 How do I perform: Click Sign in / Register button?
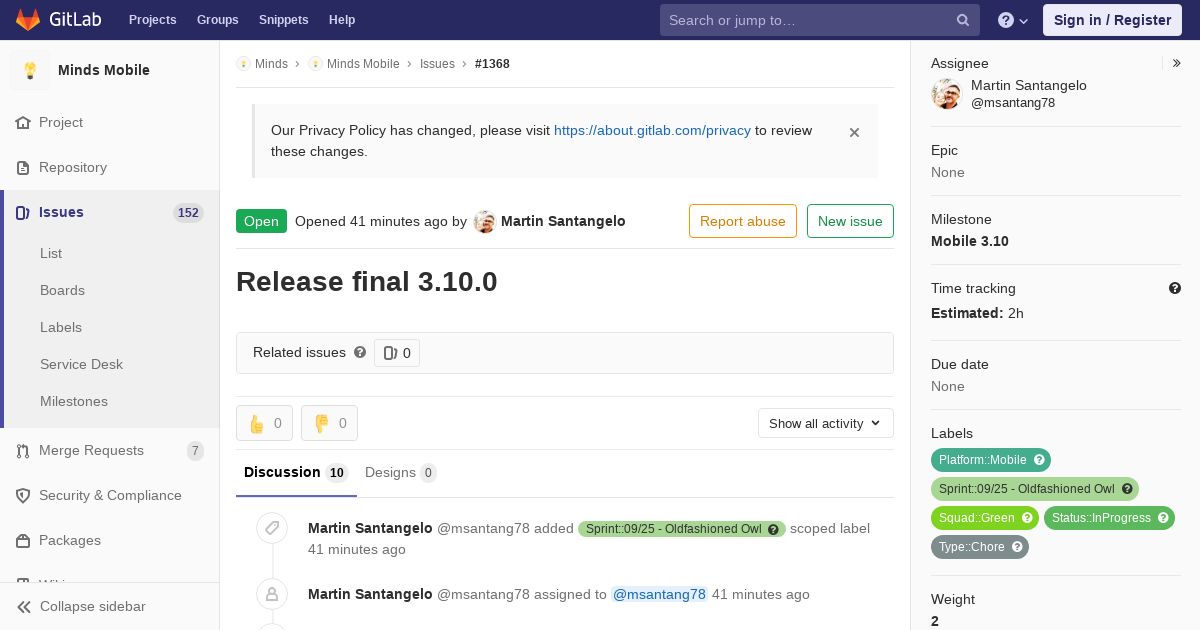click(1112, 20)
